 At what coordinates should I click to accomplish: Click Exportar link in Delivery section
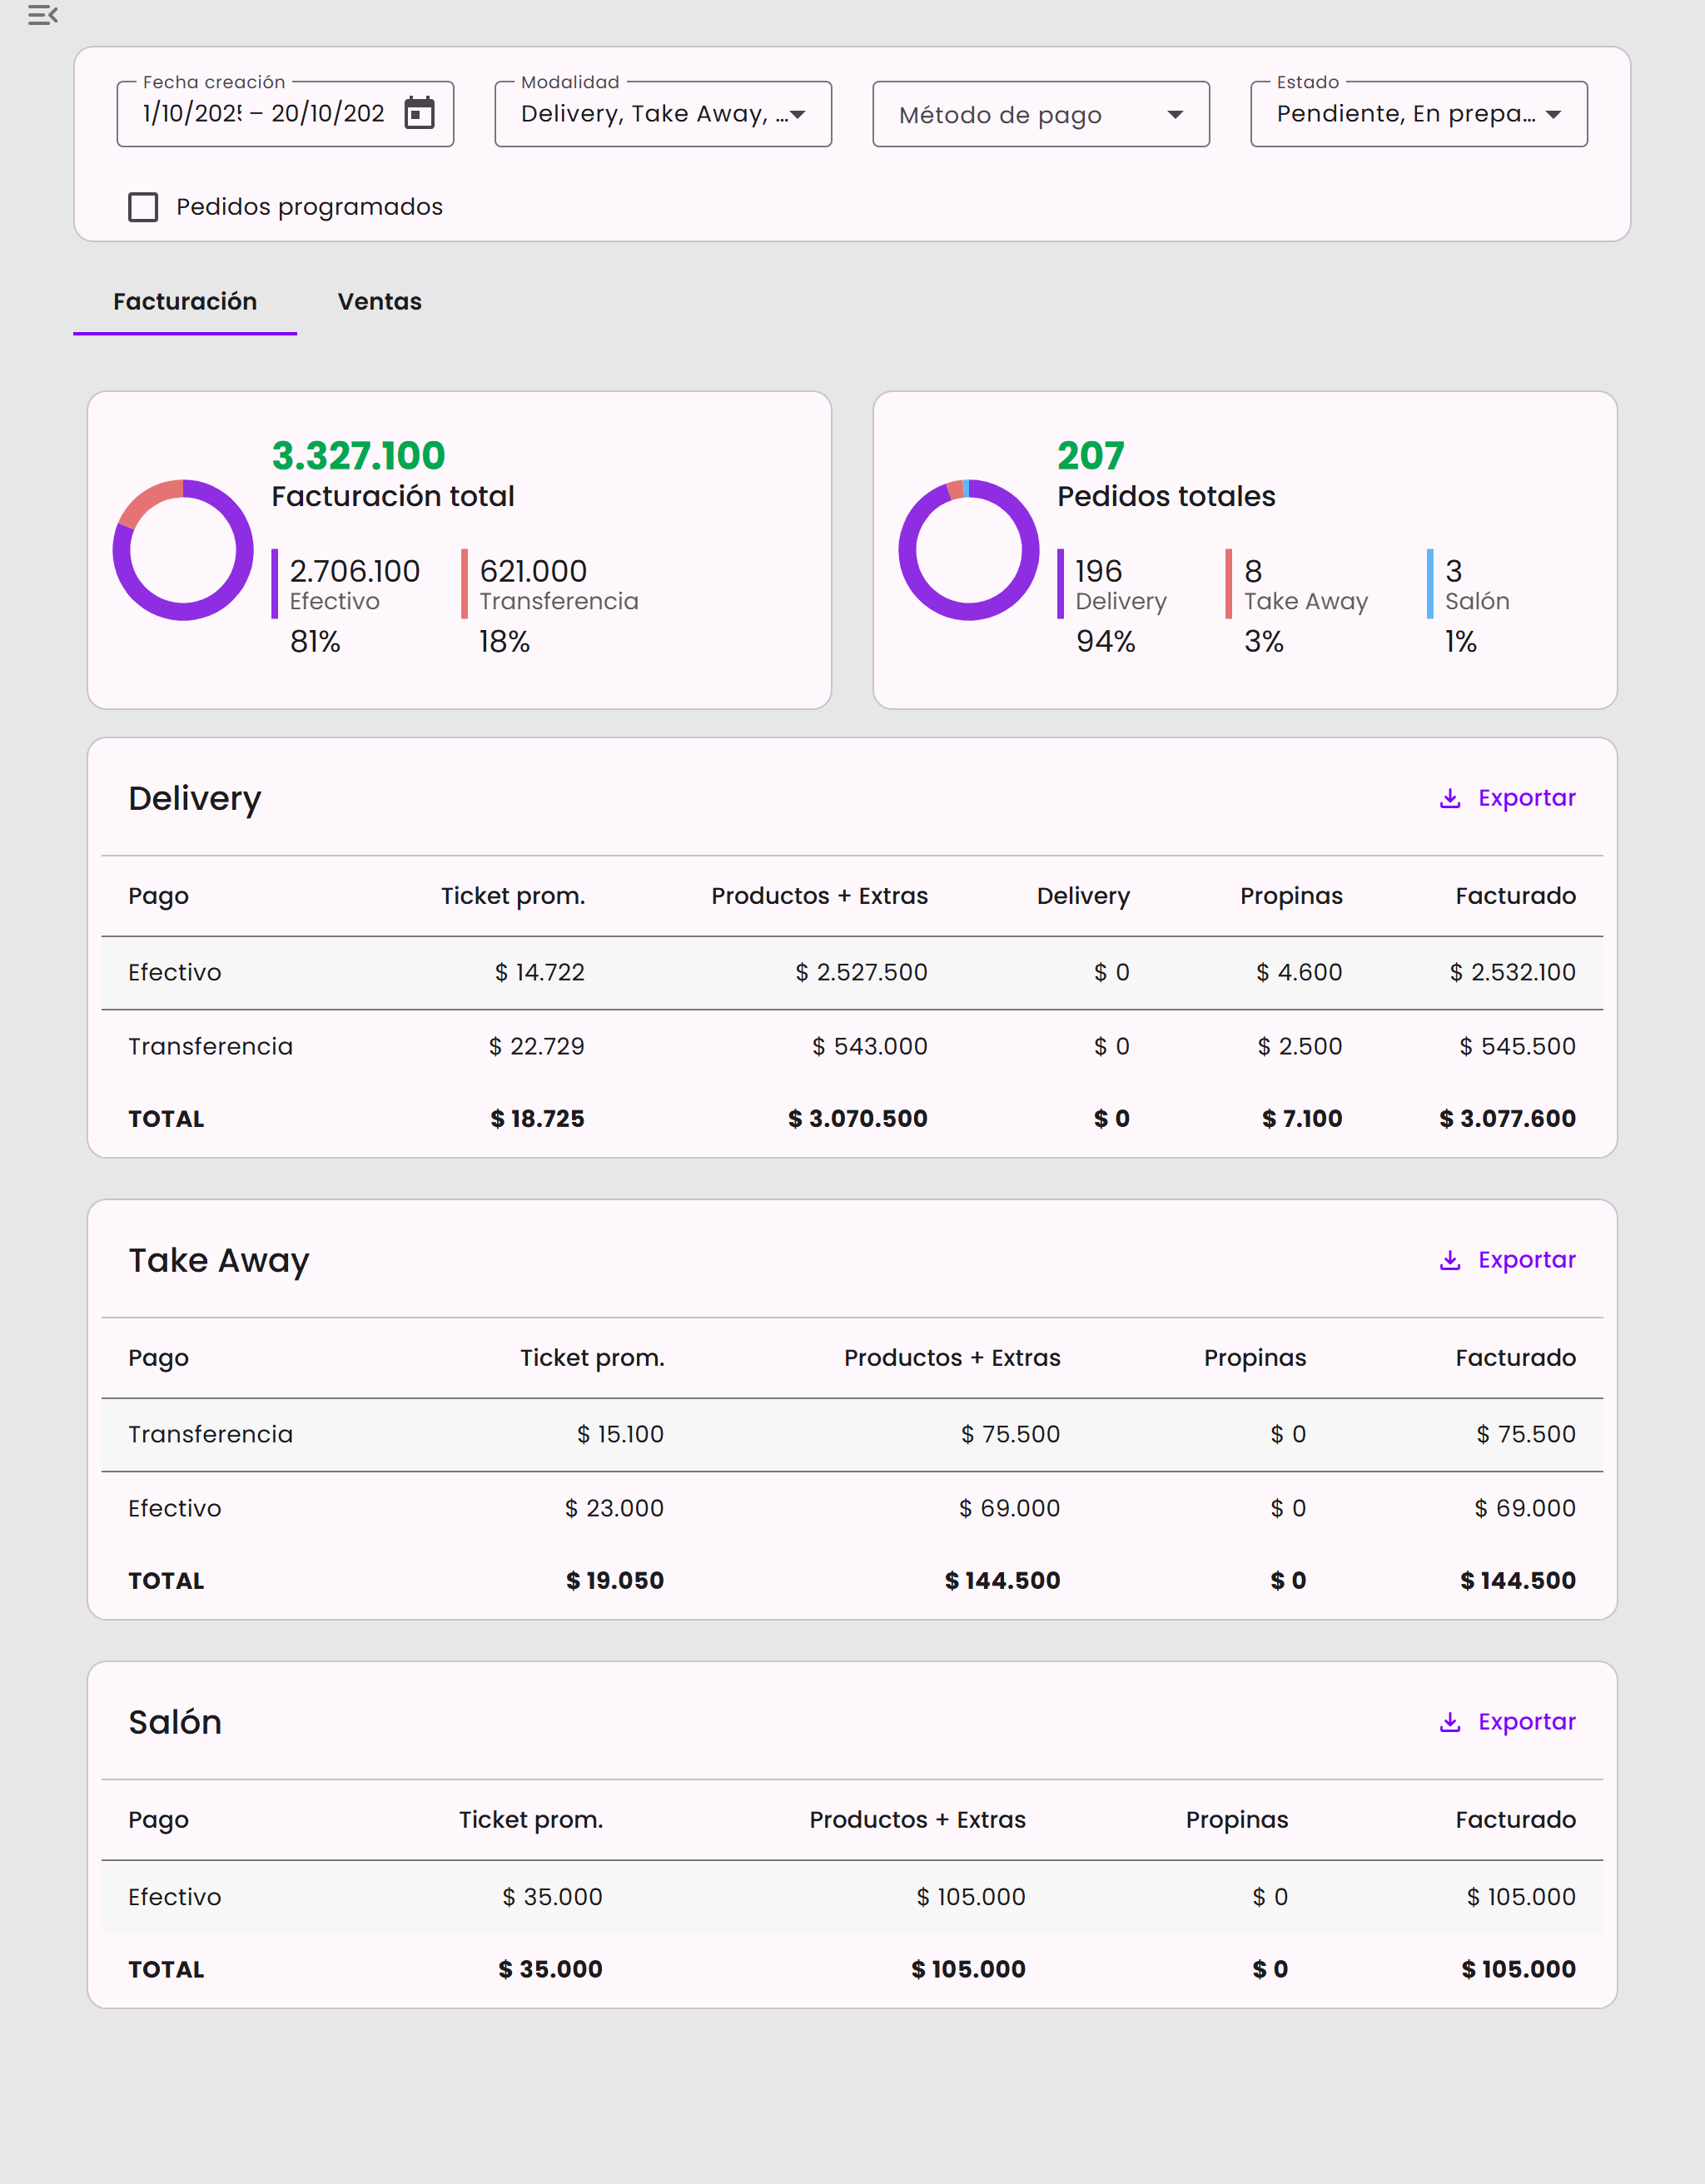[1526, 798]
